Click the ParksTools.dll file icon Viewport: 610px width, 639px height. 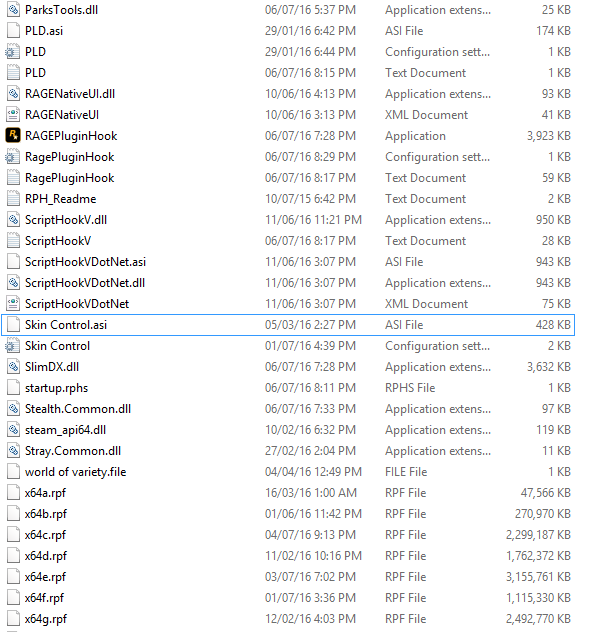coord(13,10)
